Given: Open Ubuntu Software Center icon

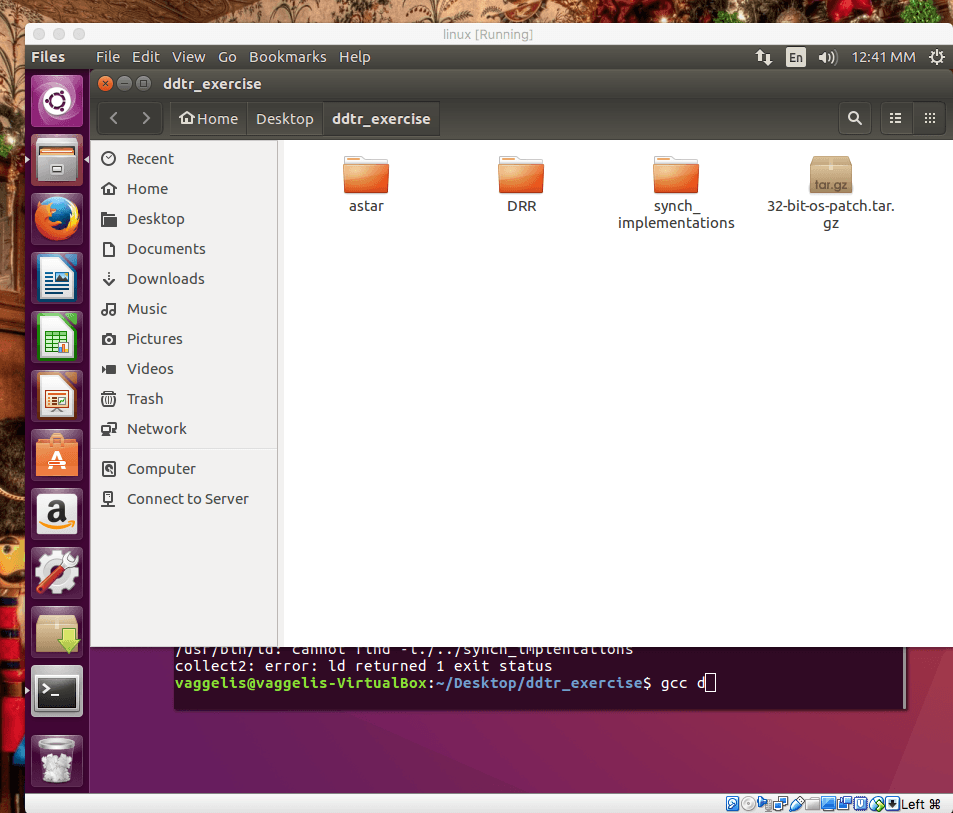Looking at the screenshot, I should (x=56, y=454).
